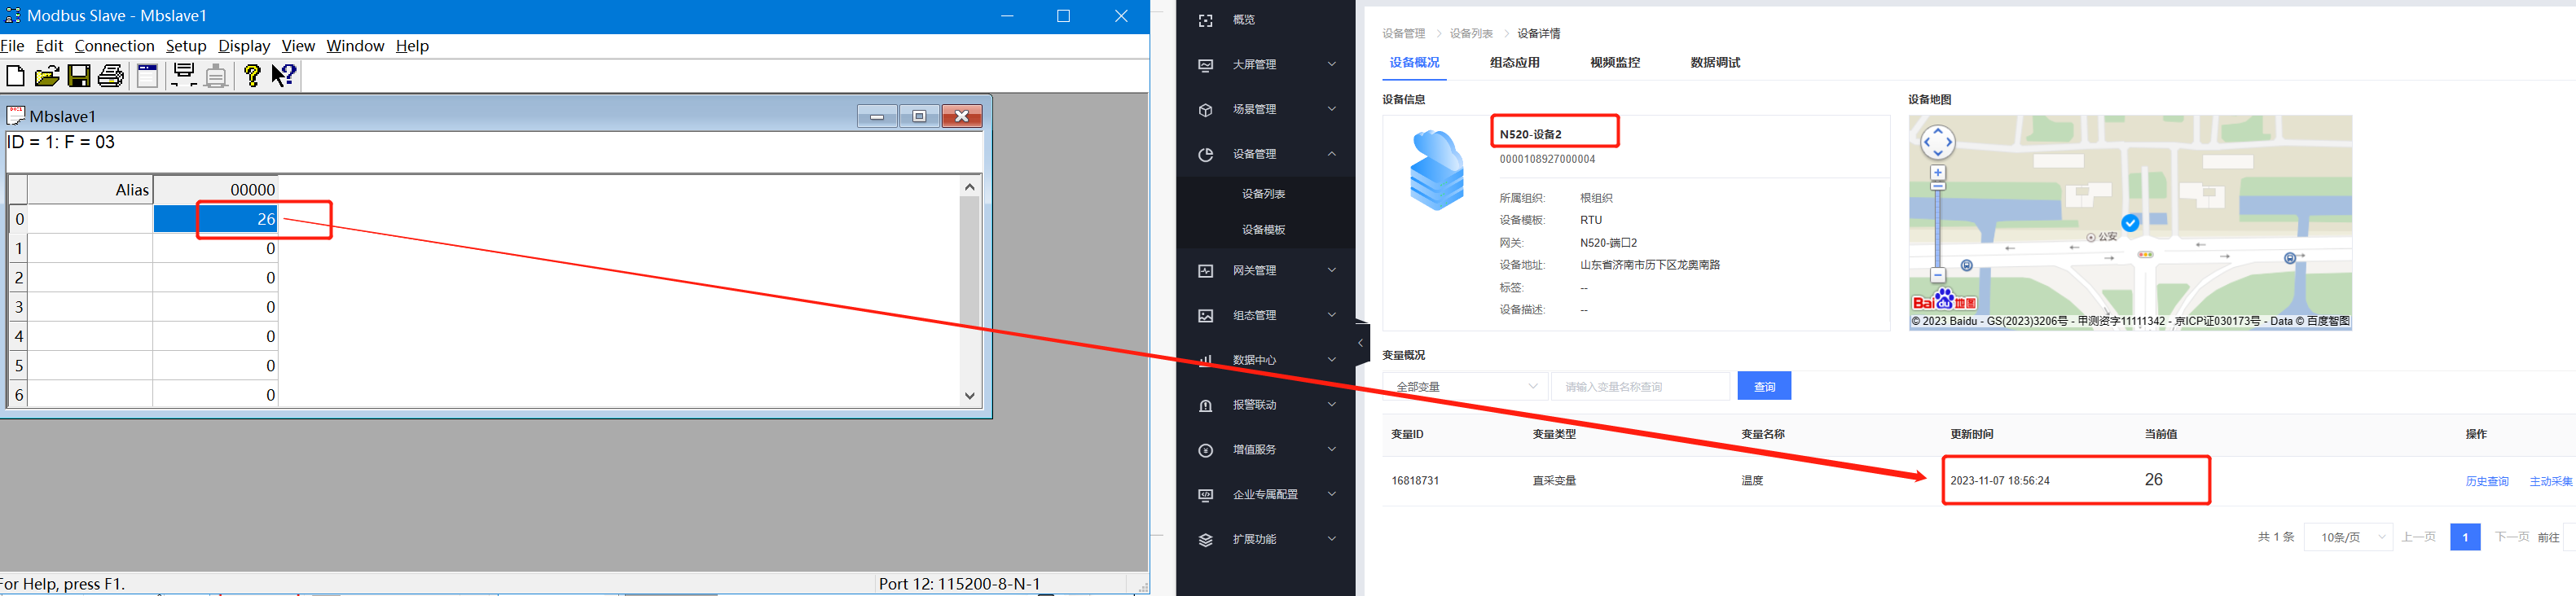Click the map zoom-in plus button
2576x596 pixels.
(1937, 173)
